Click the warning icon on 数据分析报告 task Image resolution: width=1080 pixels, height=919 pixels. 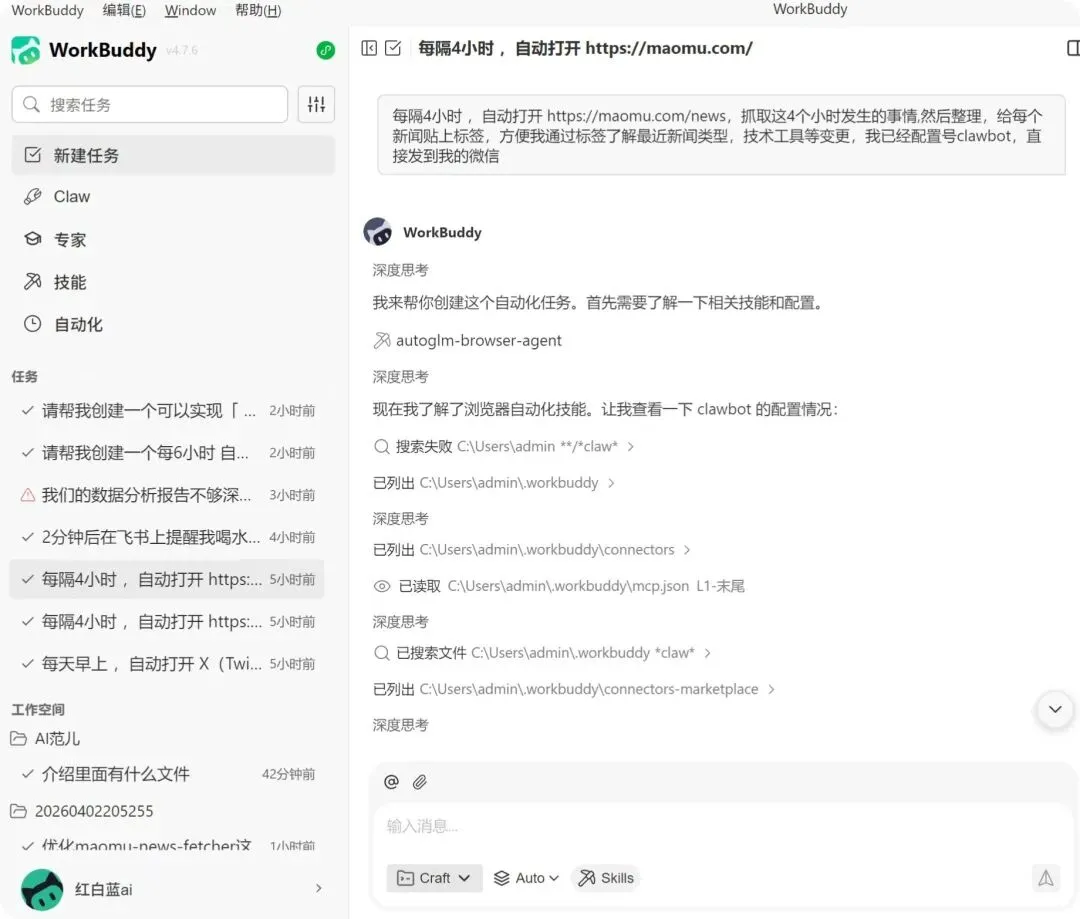(x=28, y=495)
